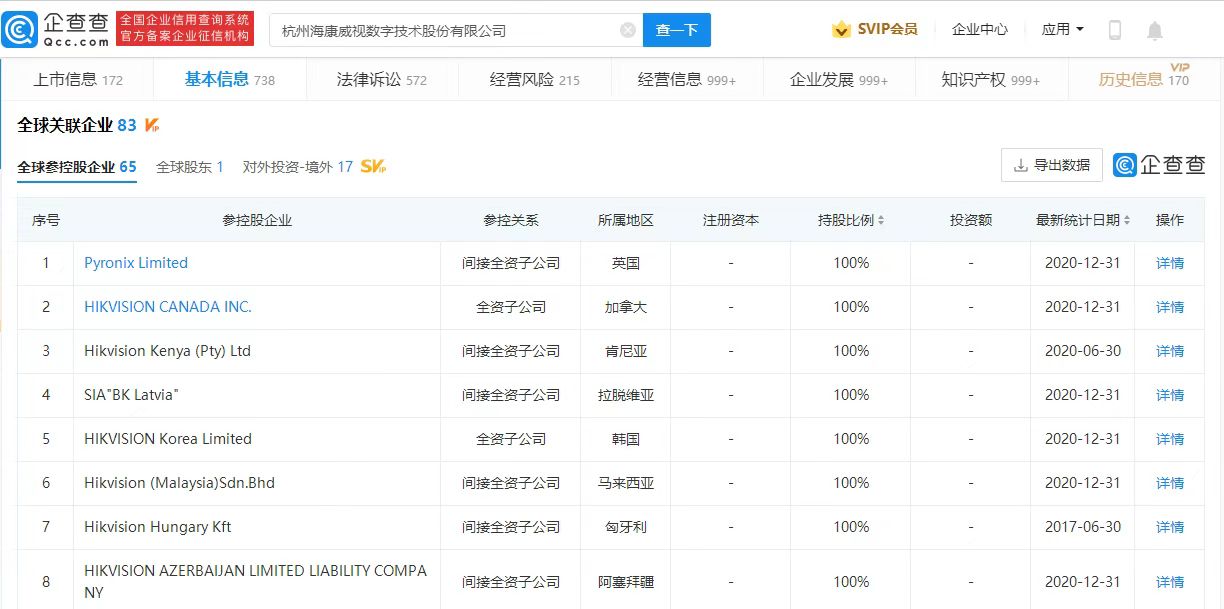Screen dimensions: 1224x609
Task: Click the SVIP crown icon
Action: coord(841,30)
